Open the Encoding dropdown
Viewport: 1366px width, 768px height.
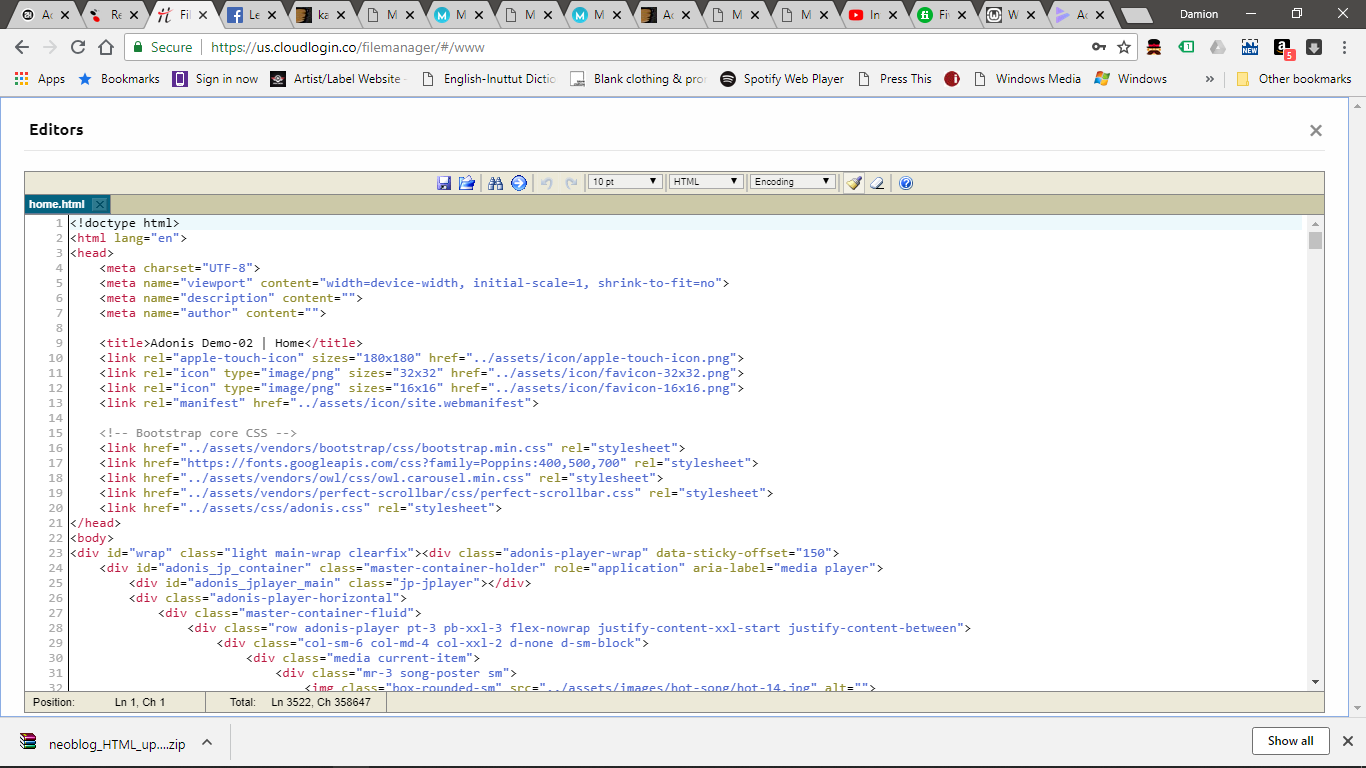(793, 182)
